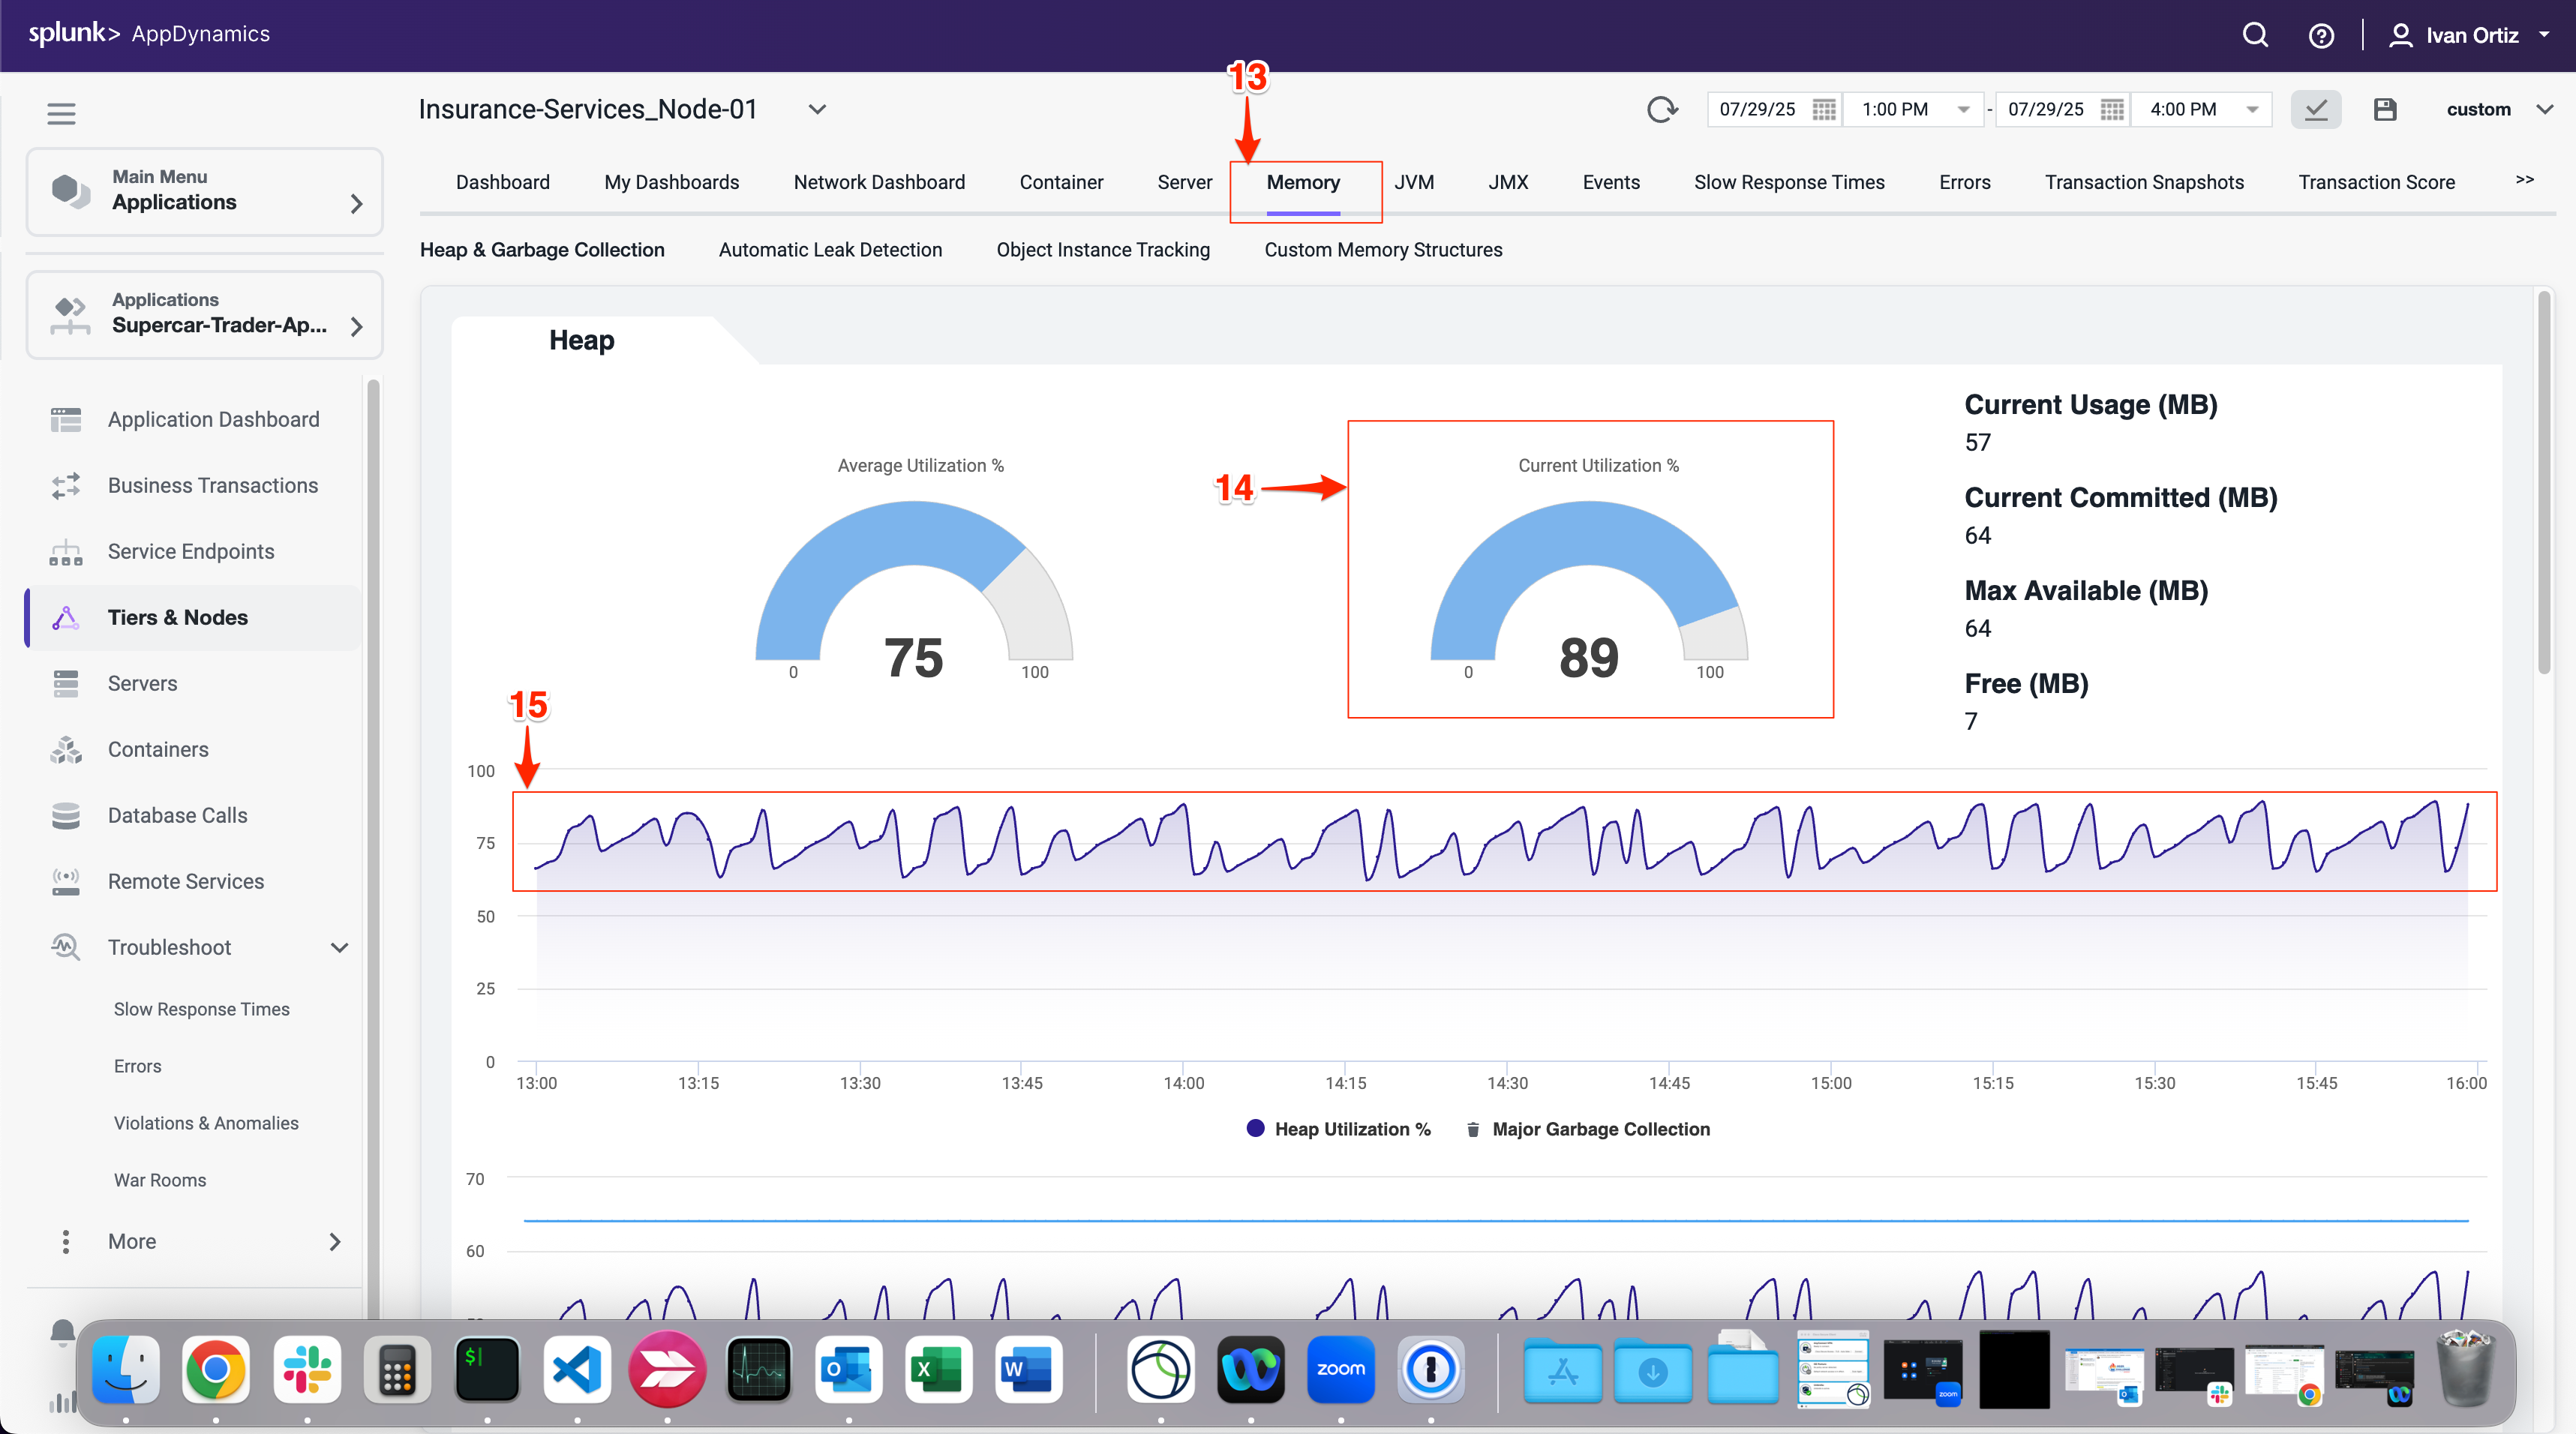Image resolution: width=2576 pixels, height=1434 pixels.
Task: Select the 4:00 PM end time field
Action: [2183, 109]
